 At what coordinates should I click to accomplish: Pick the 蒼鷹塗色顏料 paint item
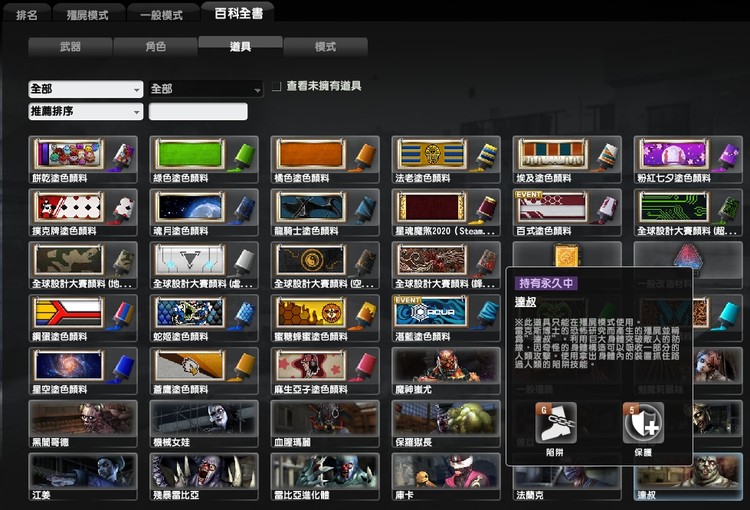pyautogui.click(x=204, y=371)
